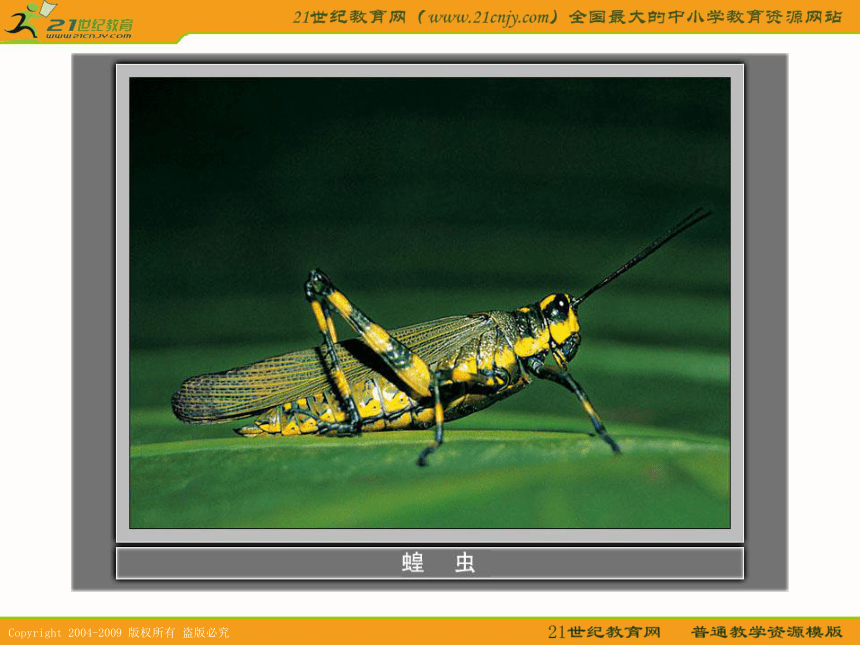This screenshot has height=645, width=860.
Task: Click the 普通教学资源模版 footer label
Action: click(x=766, y=632)
